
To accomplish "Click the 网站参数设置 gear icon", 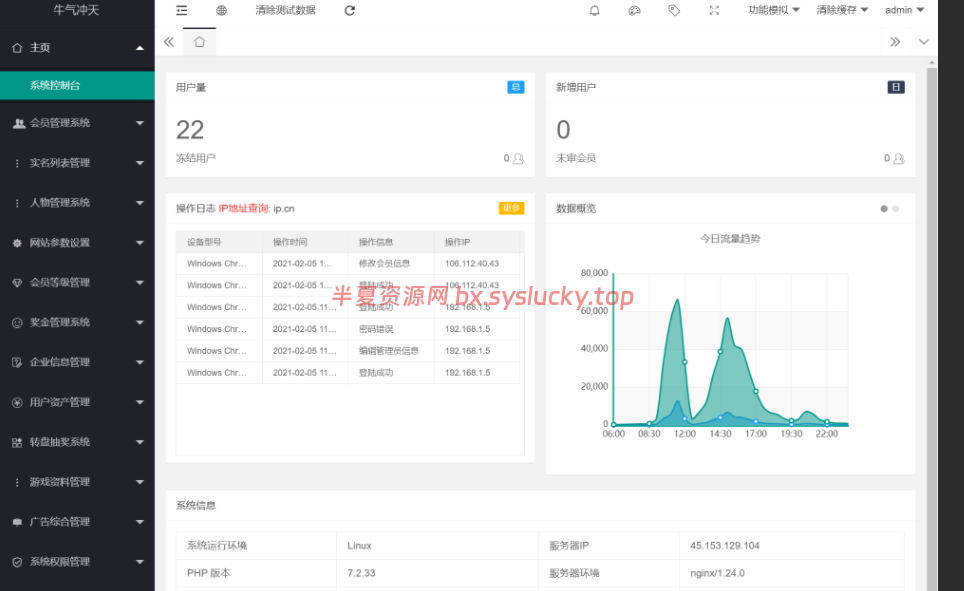I will click(x=17, y=243).
